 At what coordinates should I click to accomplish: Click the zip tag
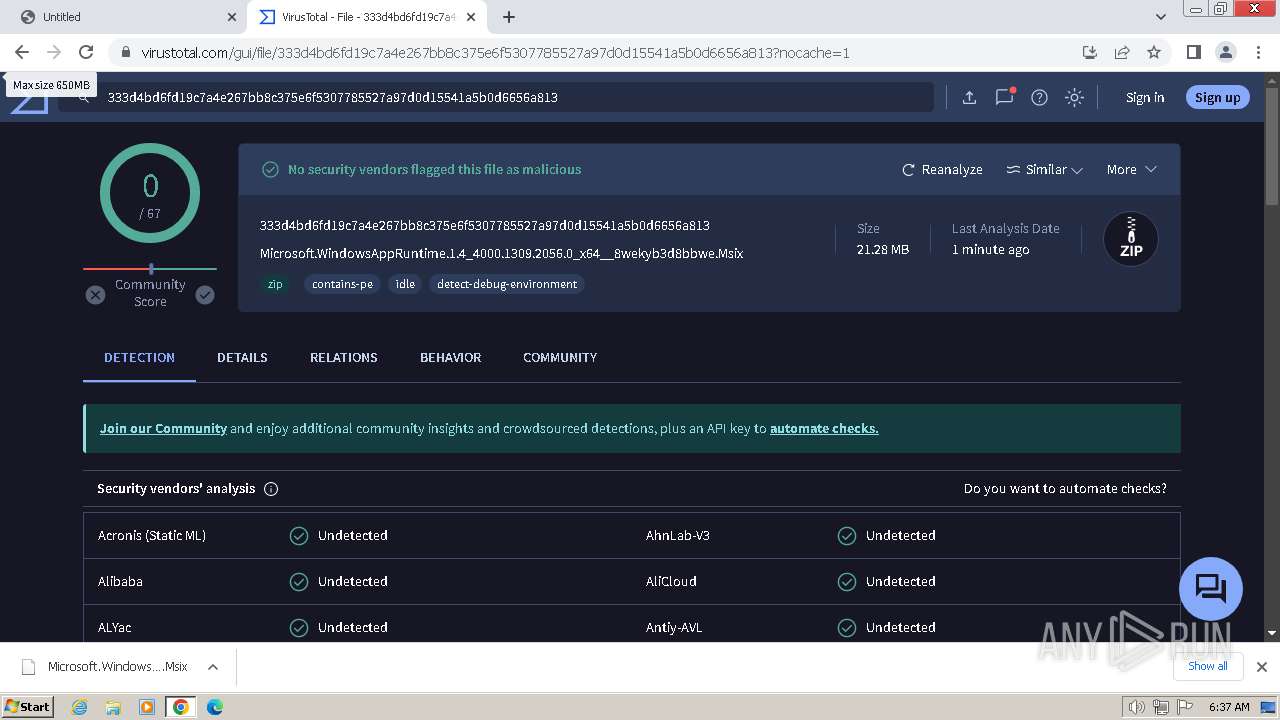tap(275, 284)
